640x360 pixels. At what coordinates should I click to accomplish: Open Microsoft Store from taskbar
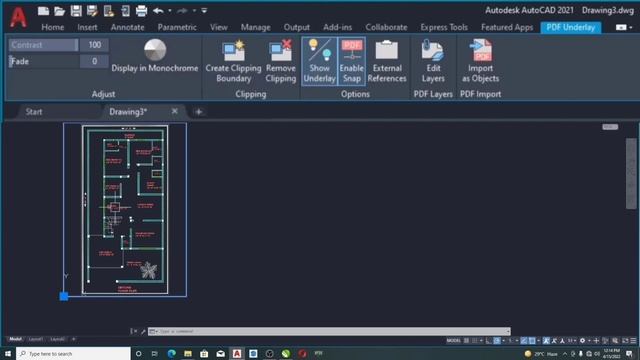click(204, 353)
